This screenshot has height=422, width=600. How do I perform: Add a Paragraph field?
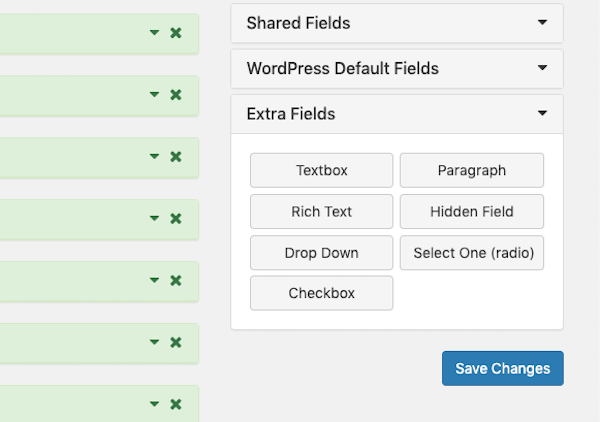[x=472, y=170]
